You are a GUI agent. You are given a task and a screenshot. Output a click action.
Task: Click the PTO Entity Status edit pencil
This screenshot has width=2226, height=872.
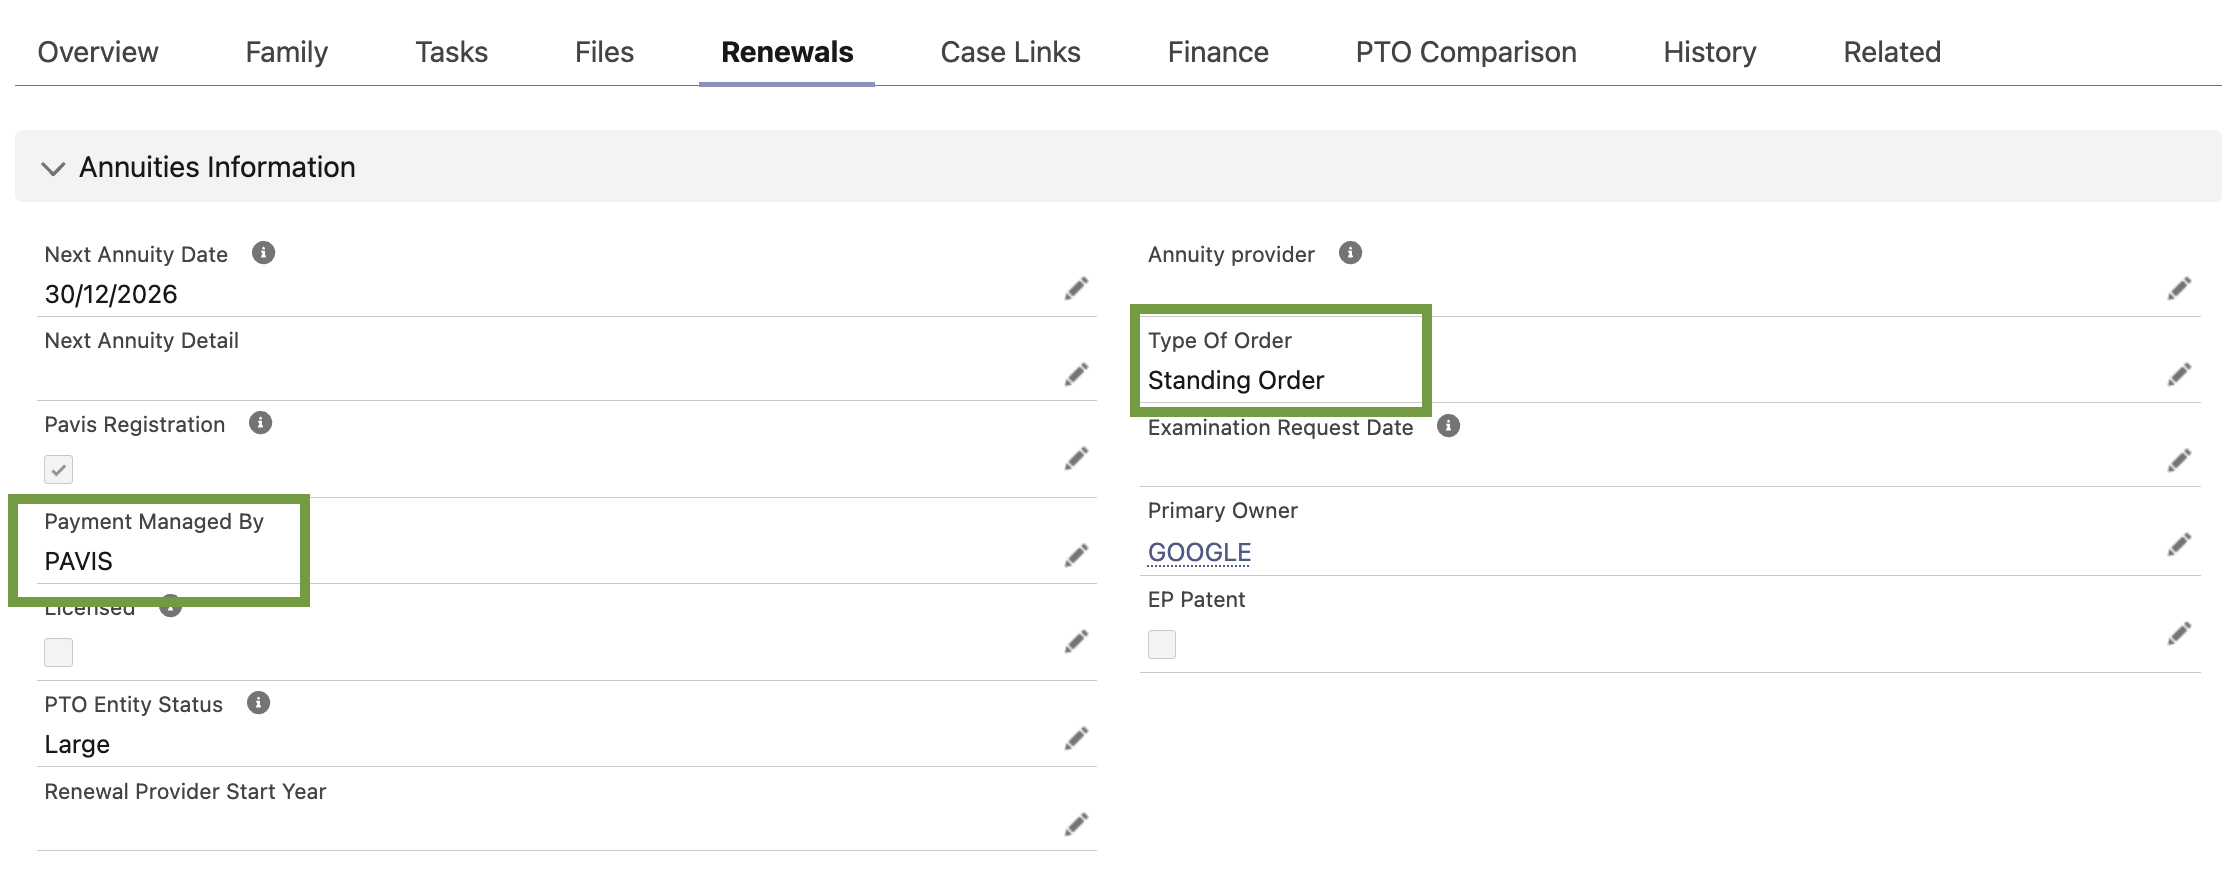coord(1076,739)
